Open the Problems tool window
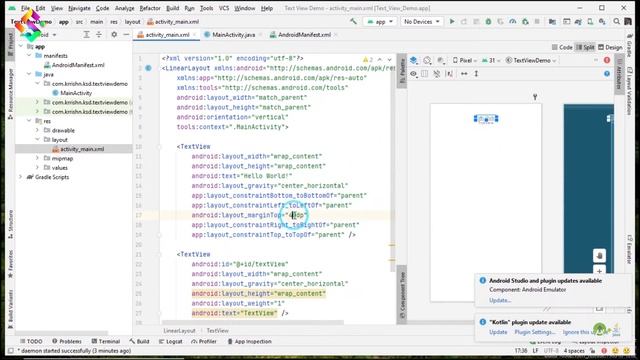This screenshot has width=640, height=360. pyautogui.click(x=67, y=341)
